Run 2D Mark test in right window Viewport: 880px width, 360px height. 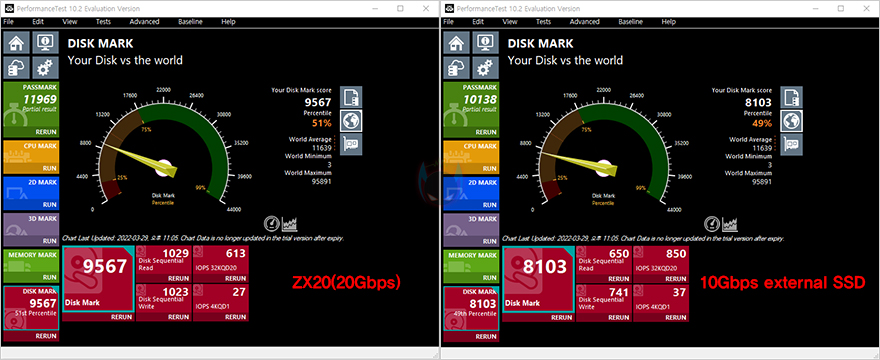[x=490, y=205]
